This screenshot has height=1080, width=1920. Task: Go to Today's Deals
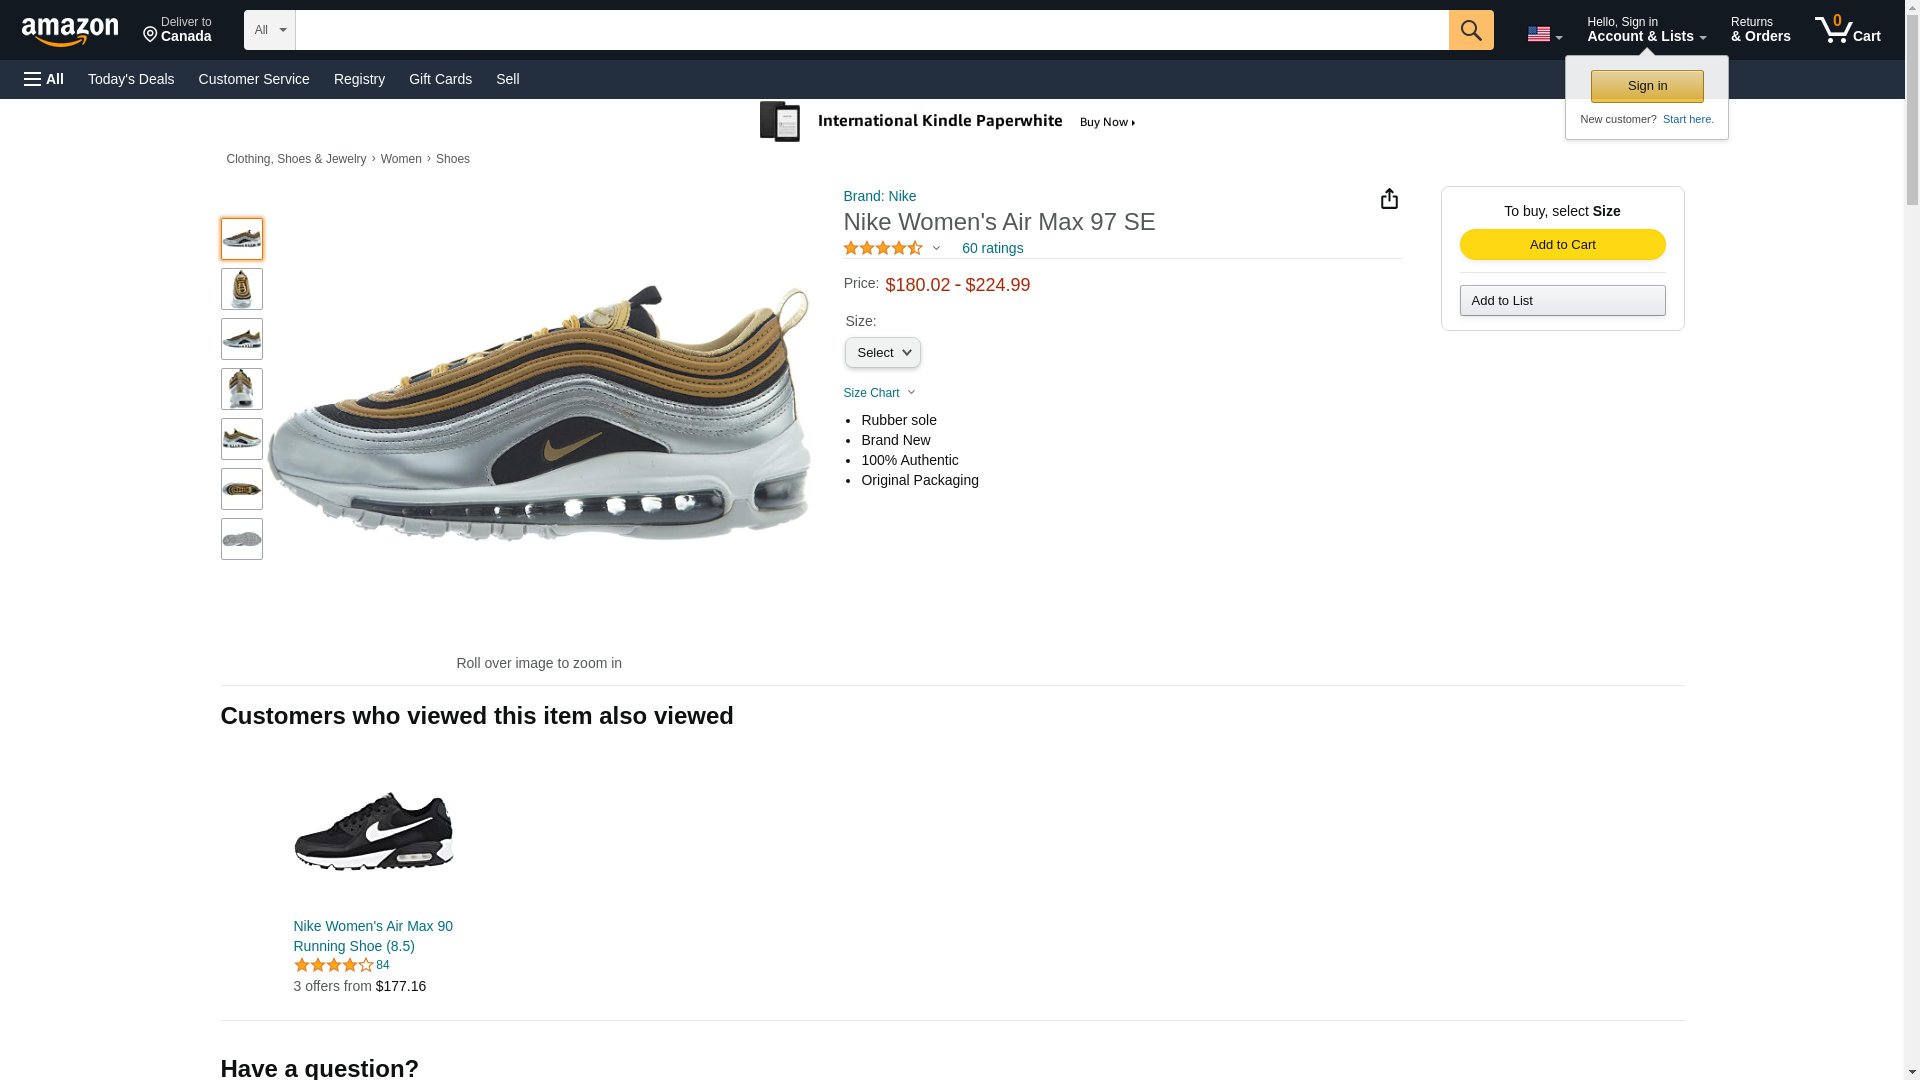point(131,79)
